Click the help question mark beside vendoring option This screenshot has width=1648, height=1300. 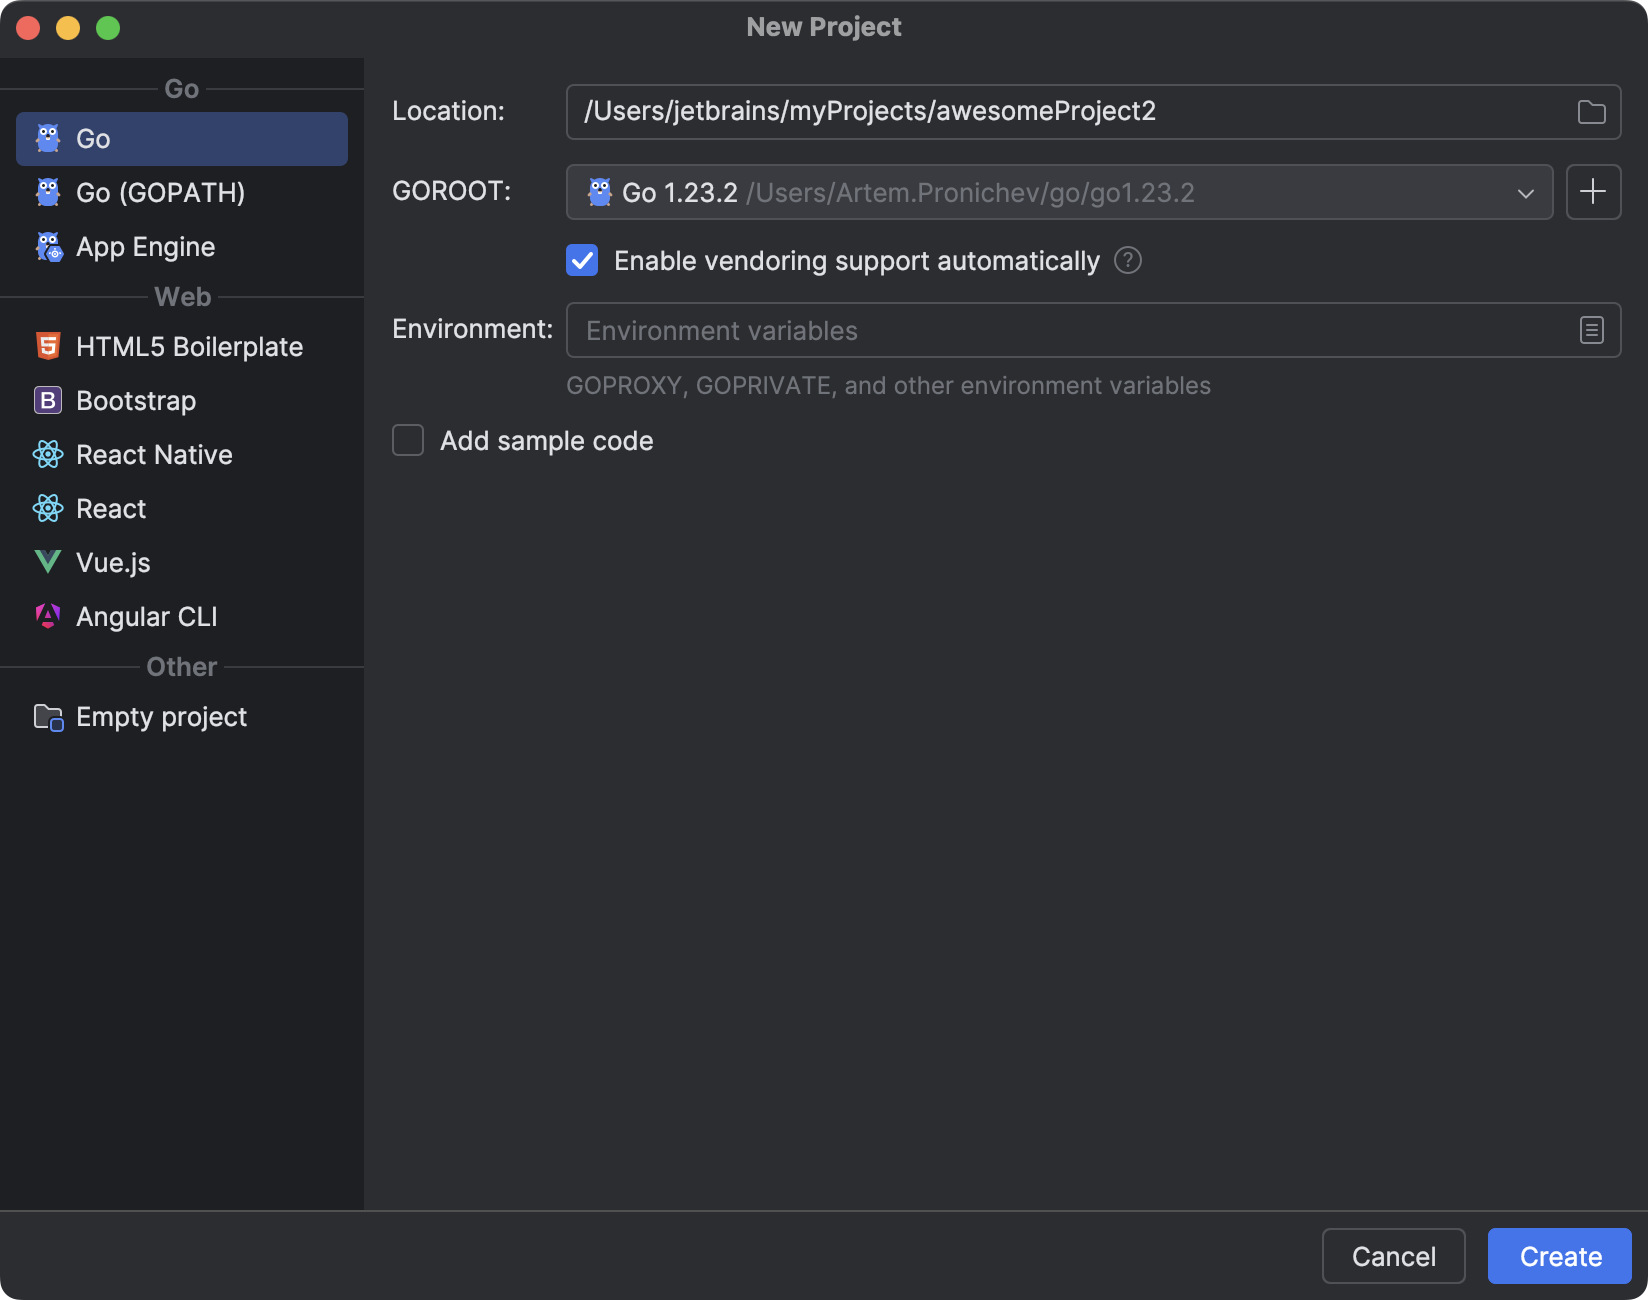pos(1128,261)
